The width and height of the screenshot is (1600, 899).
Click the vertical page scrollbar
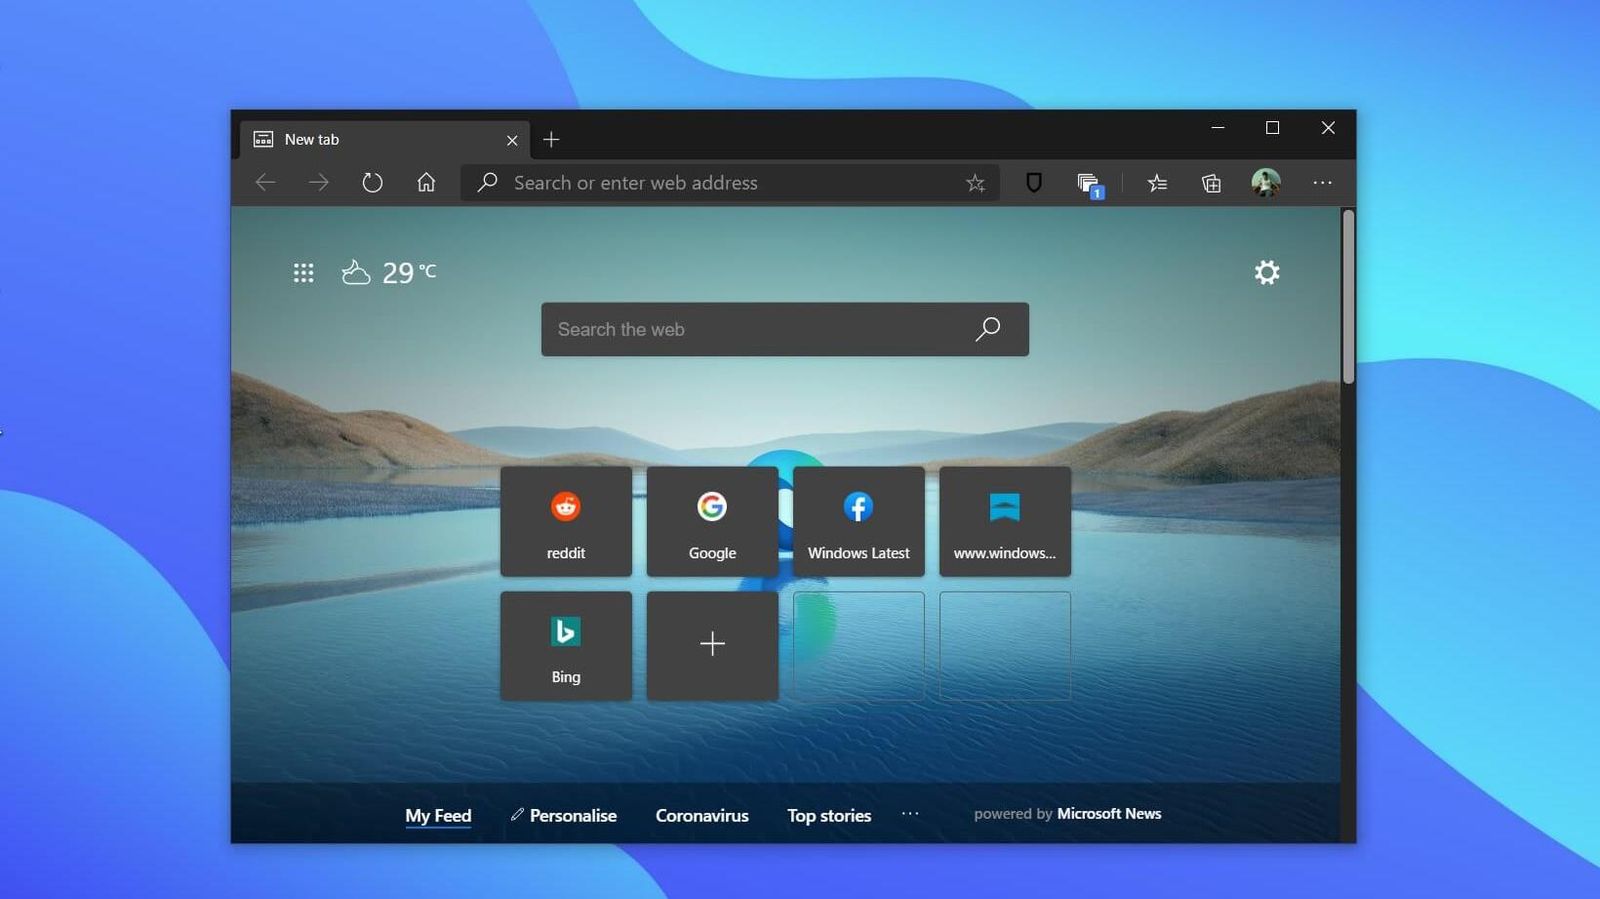(1348, 297)
